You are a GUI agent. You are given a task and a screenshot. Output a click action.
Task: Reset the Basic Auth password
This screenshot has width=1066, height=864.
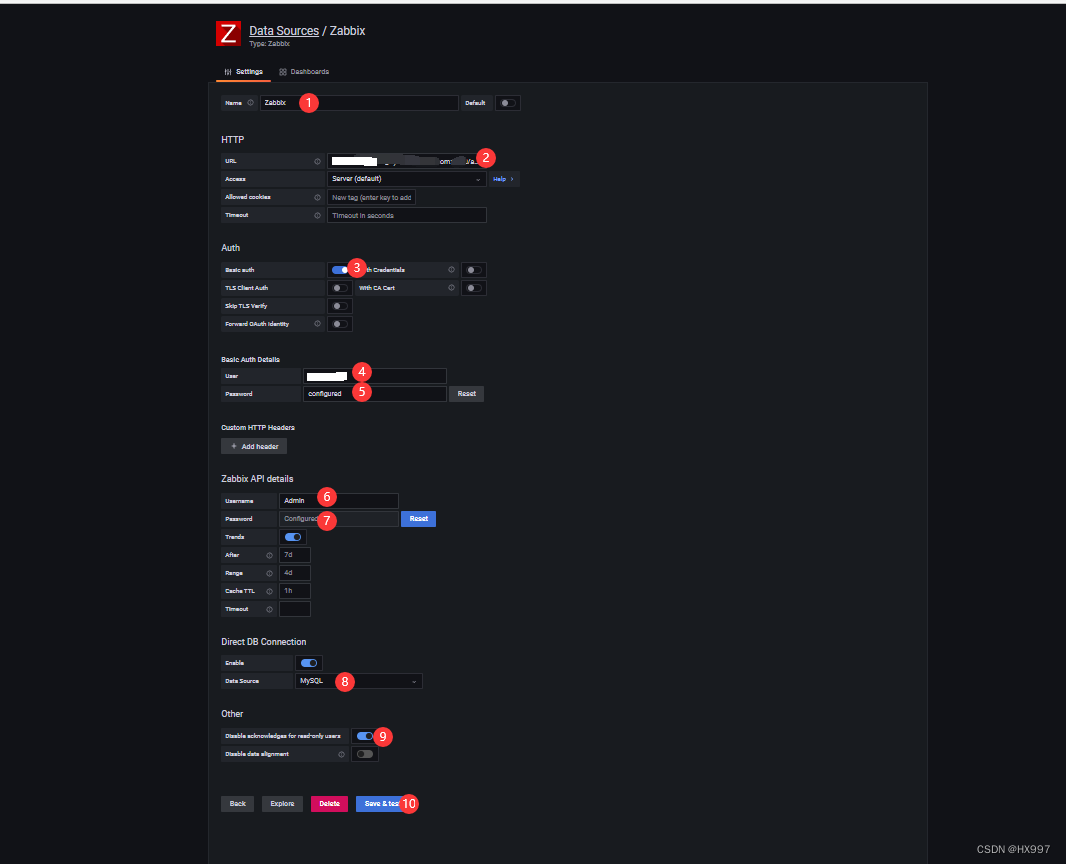pyautogui.click(x=466, y=394)
